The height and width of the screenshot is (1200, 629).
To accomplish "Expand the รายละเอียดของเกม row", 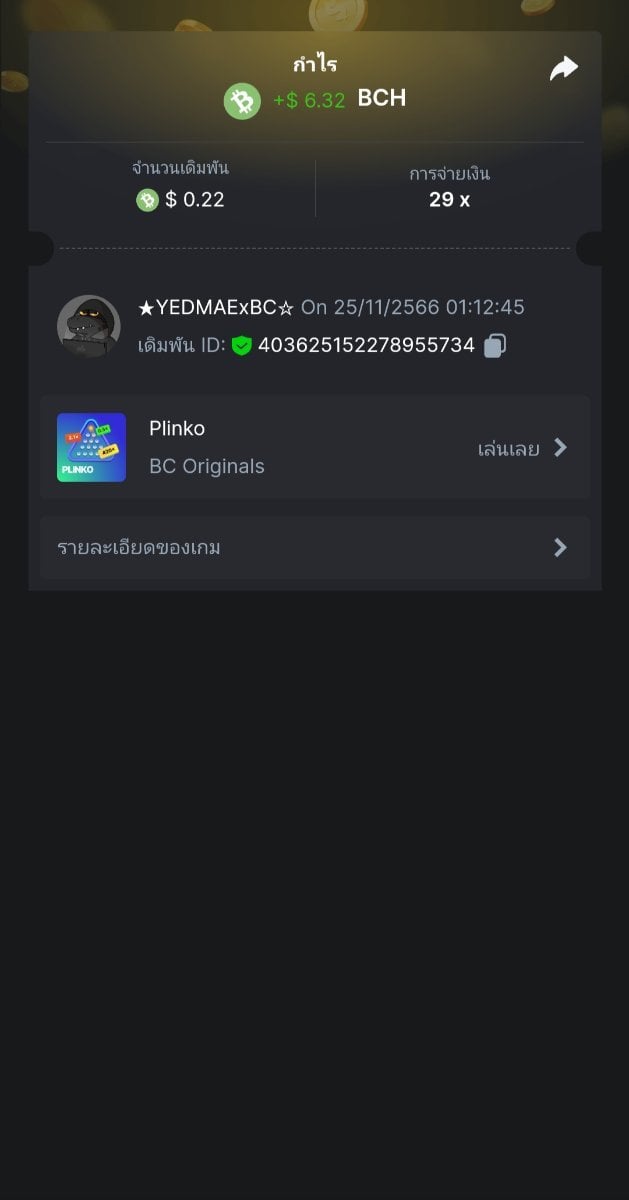I will click(300, 547).
